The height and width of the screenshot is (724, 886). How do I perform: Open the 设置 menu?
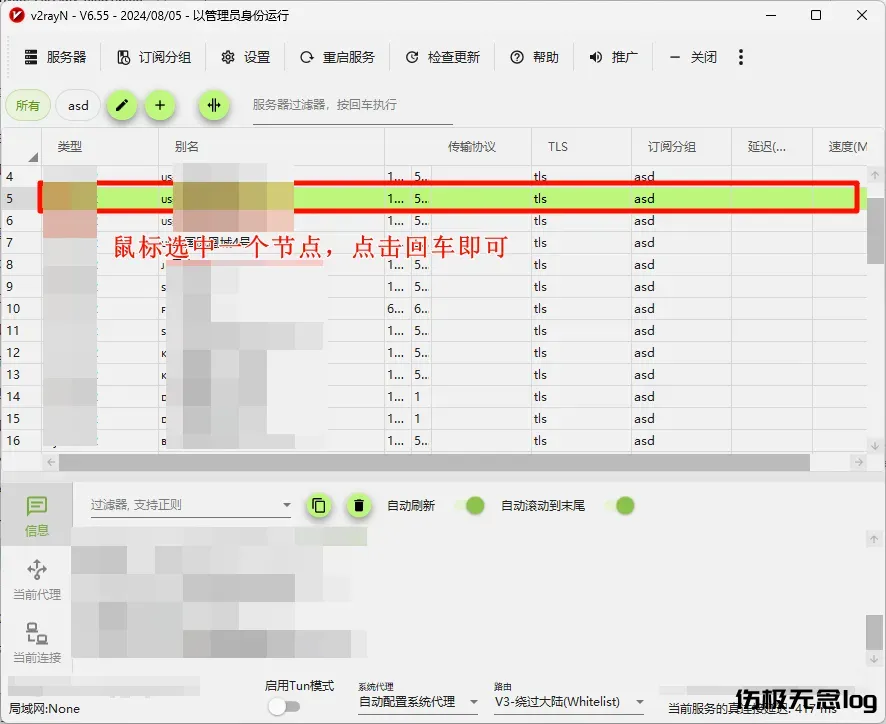pos(246,57)
